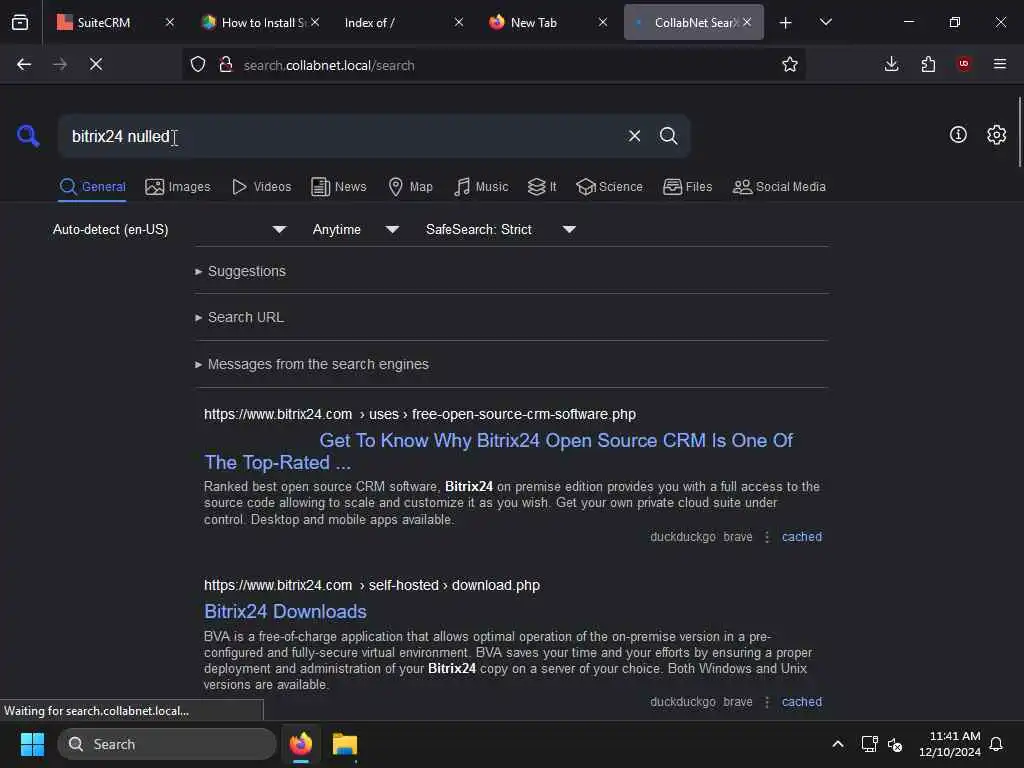Click the SearXNG magnifier logo
The height and width of the screenshot is (768, 1024).
[x=28, y=136]
